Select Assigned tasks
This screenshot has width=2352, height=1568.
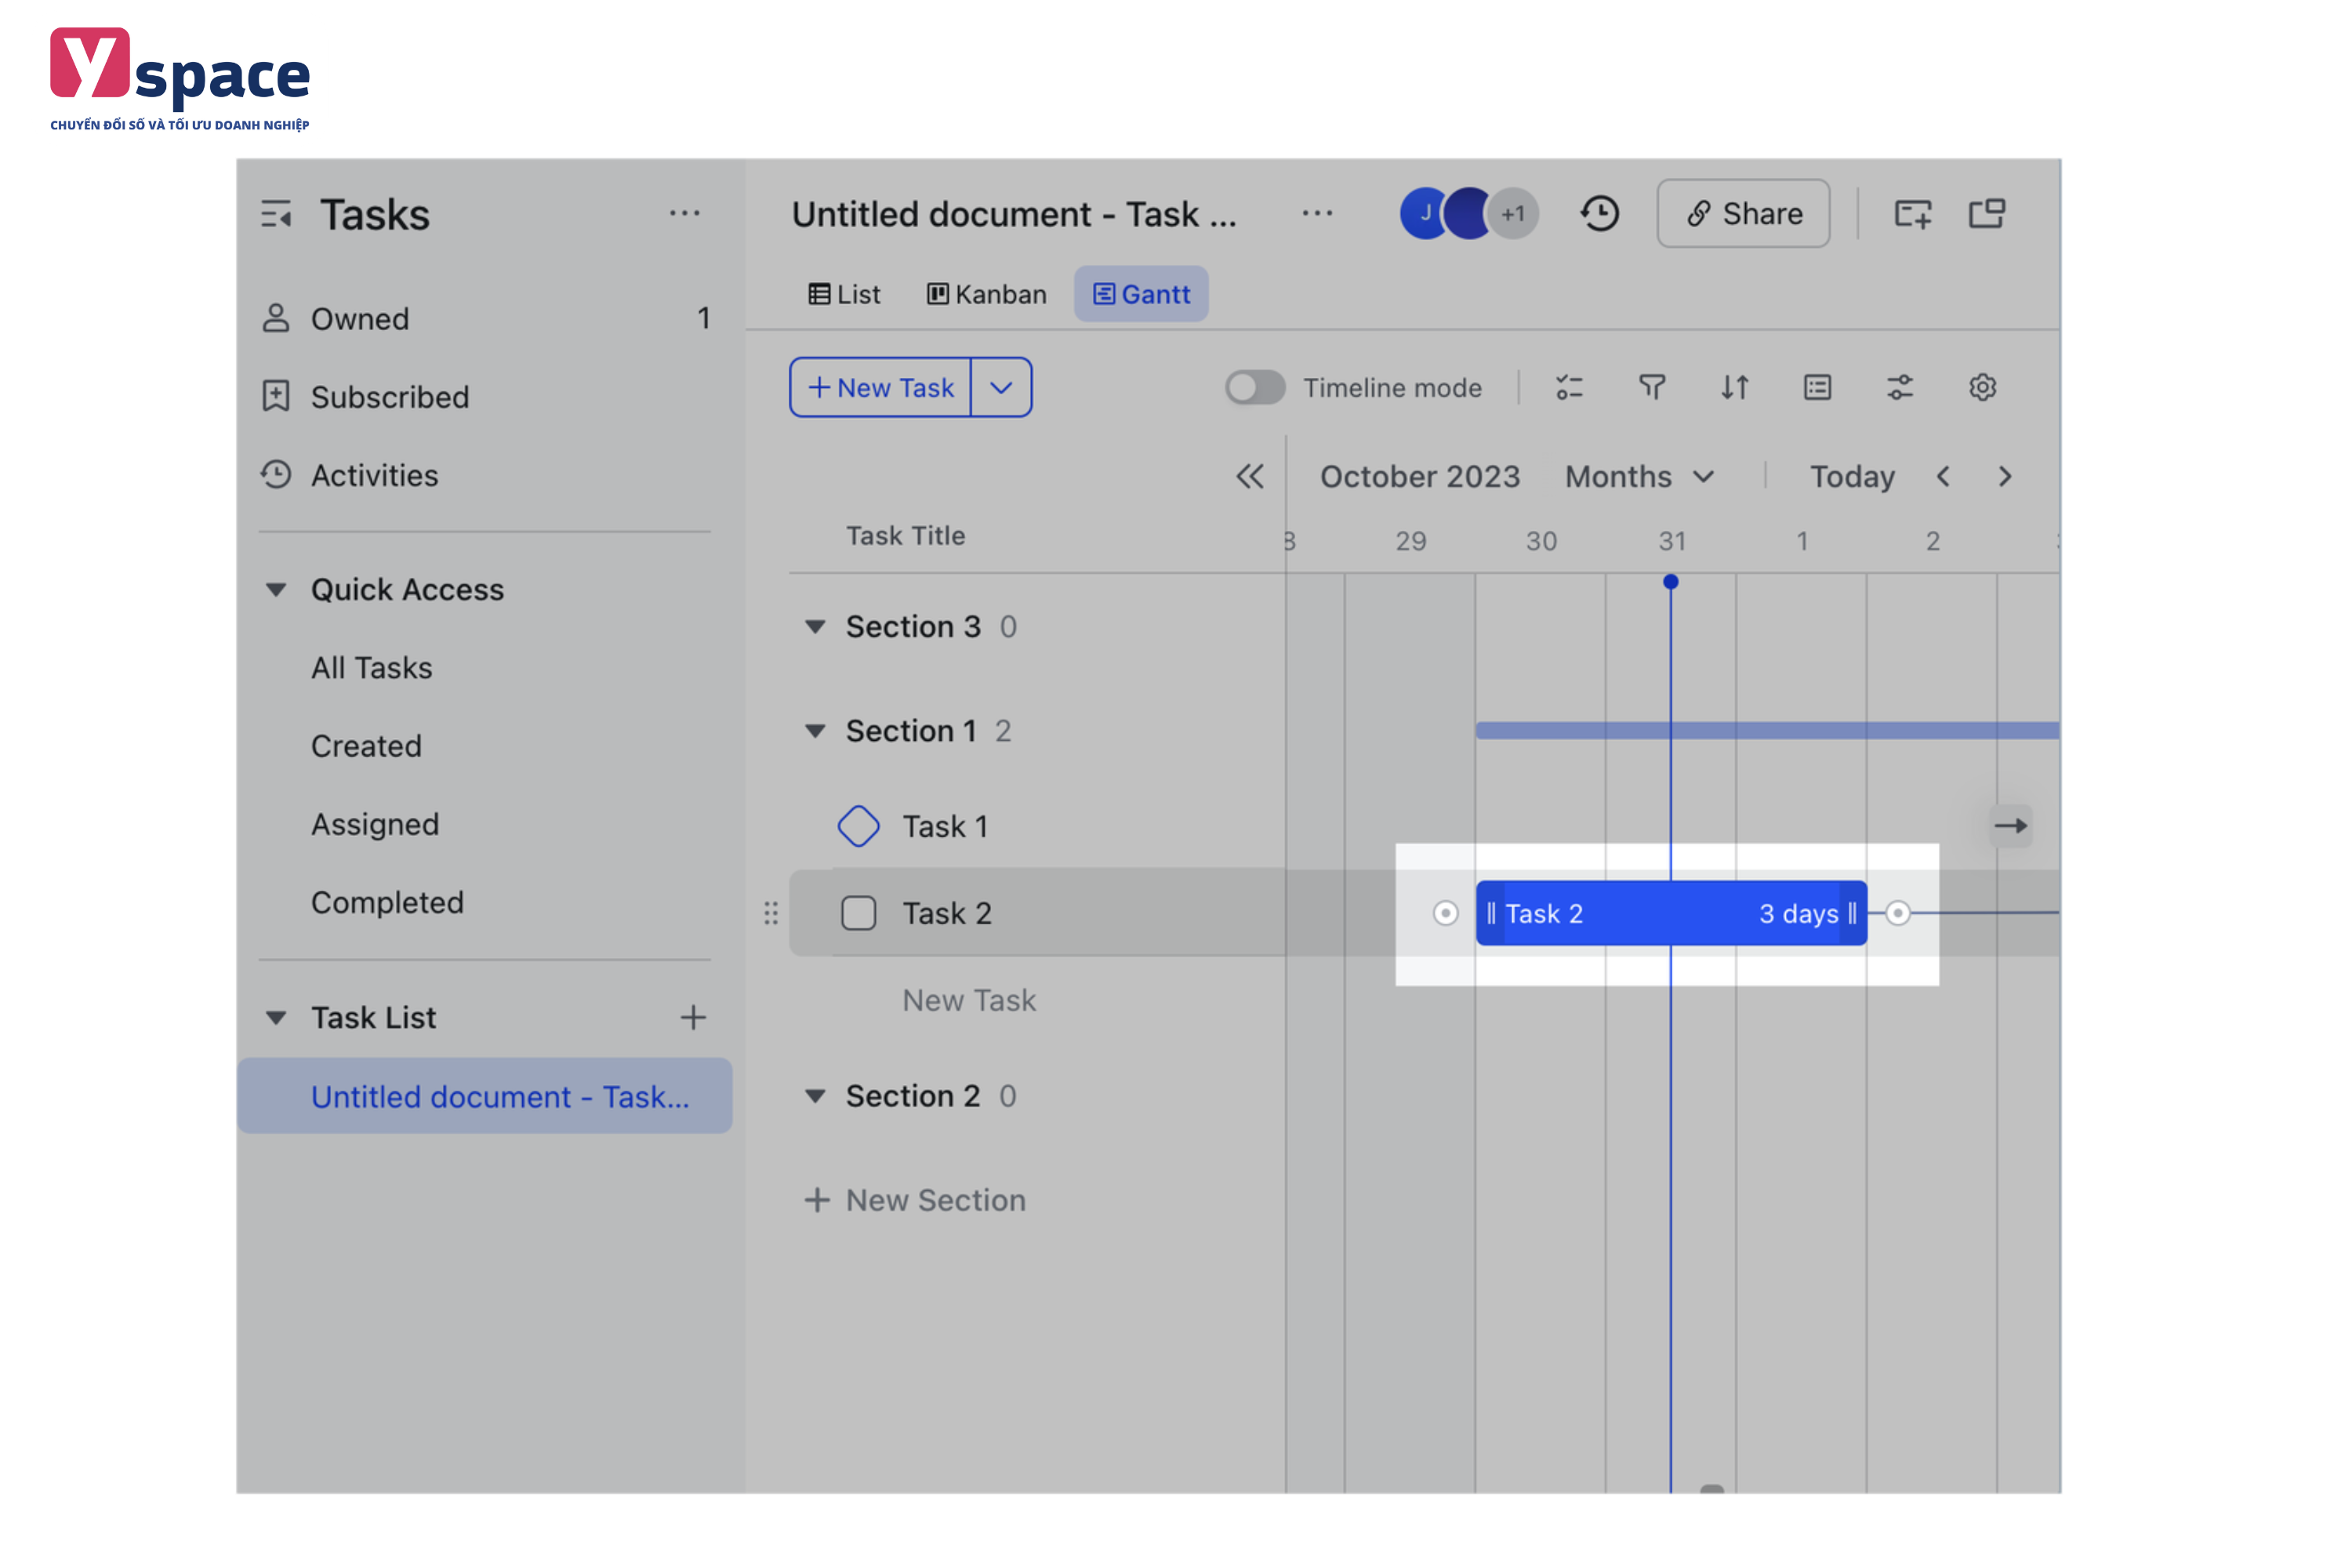(x=375, y=824)
